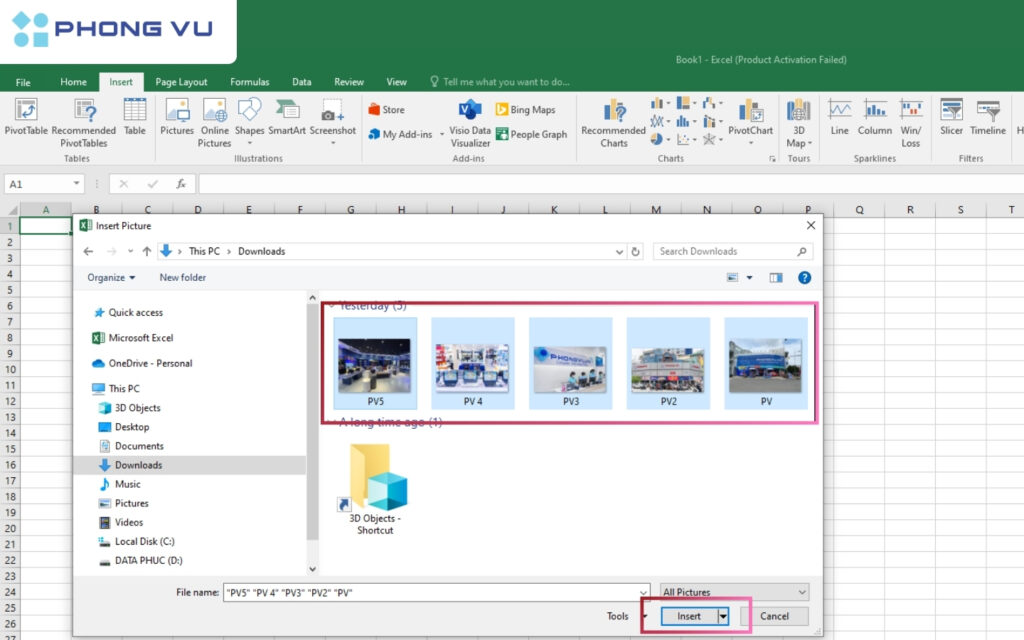
Task: Expand the My Add-ins dropdown arrow
Action: point(442,135)
